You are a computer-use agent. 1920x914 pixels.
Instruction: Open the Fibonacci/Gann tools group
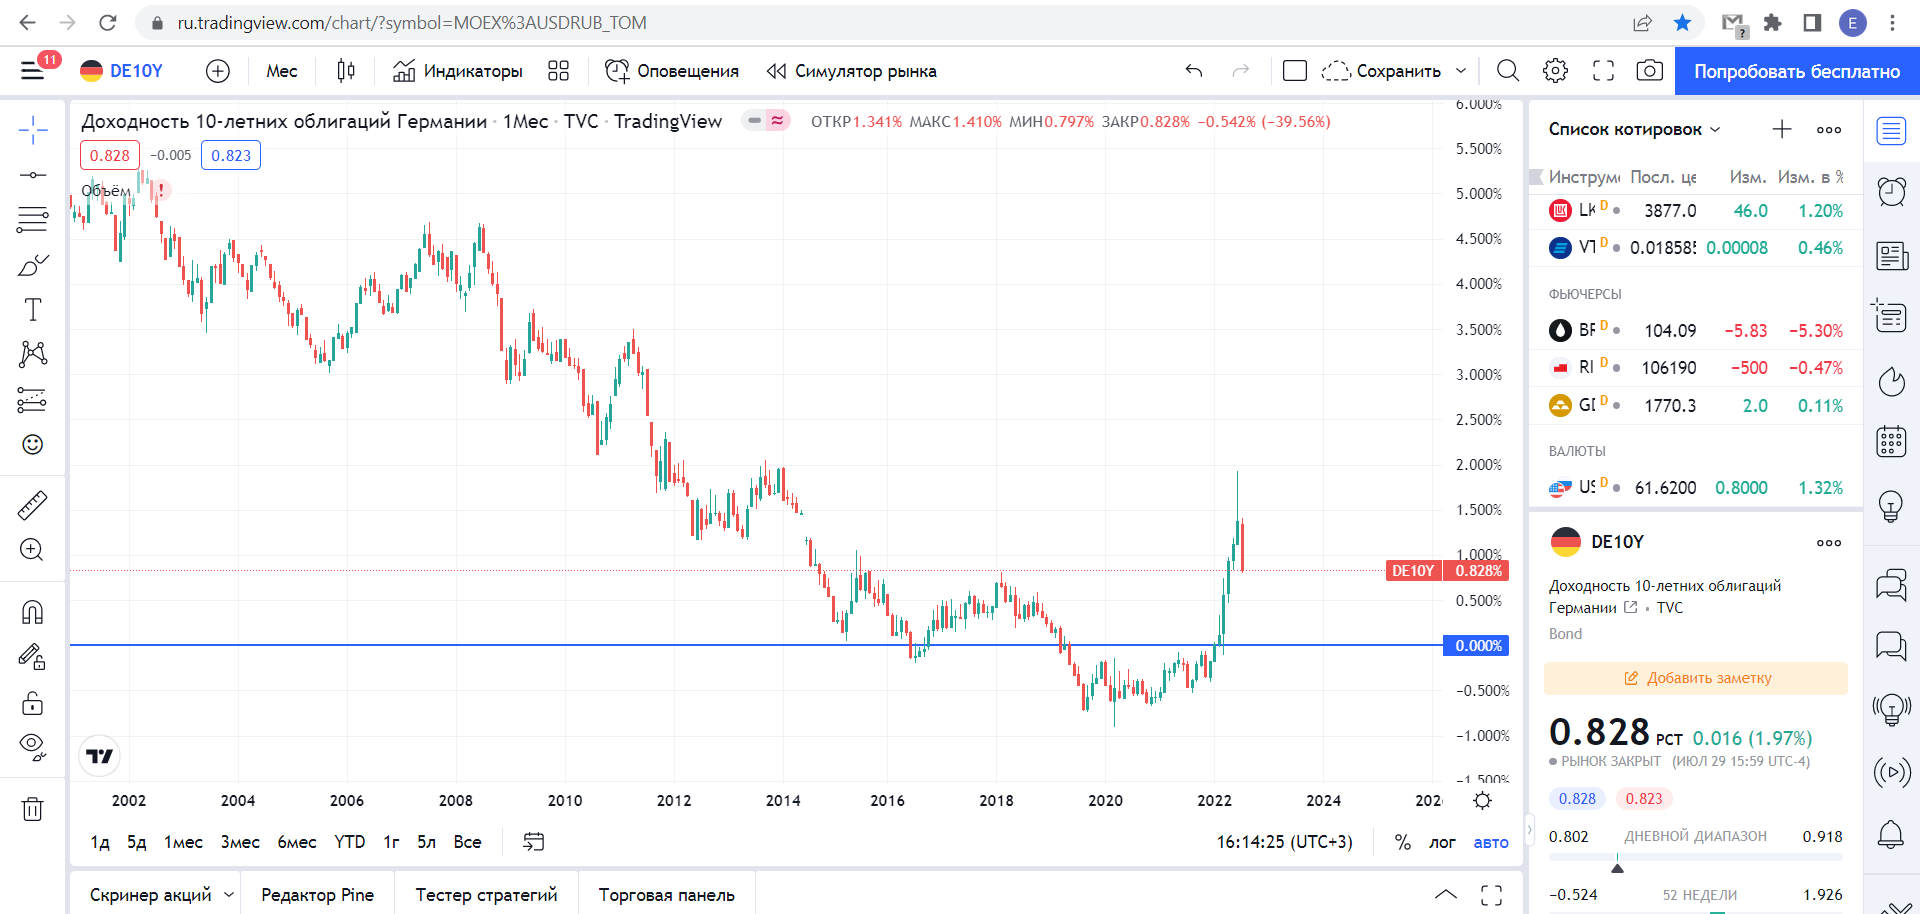tap(33, 219)
